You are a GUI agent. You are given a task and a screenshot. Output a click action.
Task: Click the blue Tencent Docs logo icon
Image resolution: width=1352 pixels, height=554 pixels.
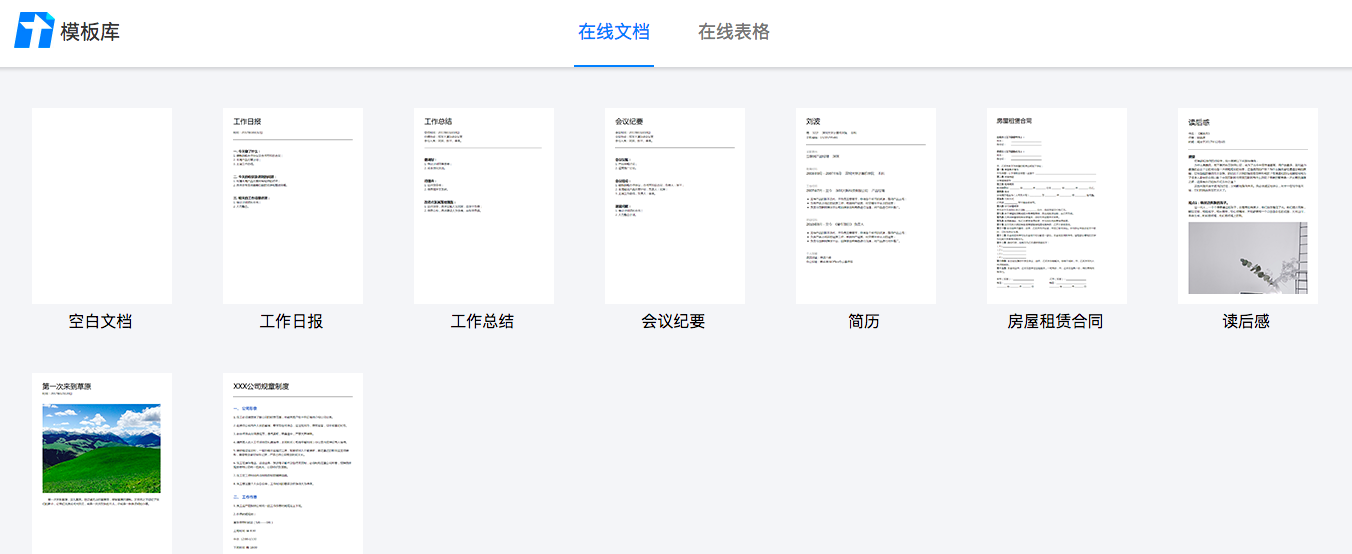point(33,31)
